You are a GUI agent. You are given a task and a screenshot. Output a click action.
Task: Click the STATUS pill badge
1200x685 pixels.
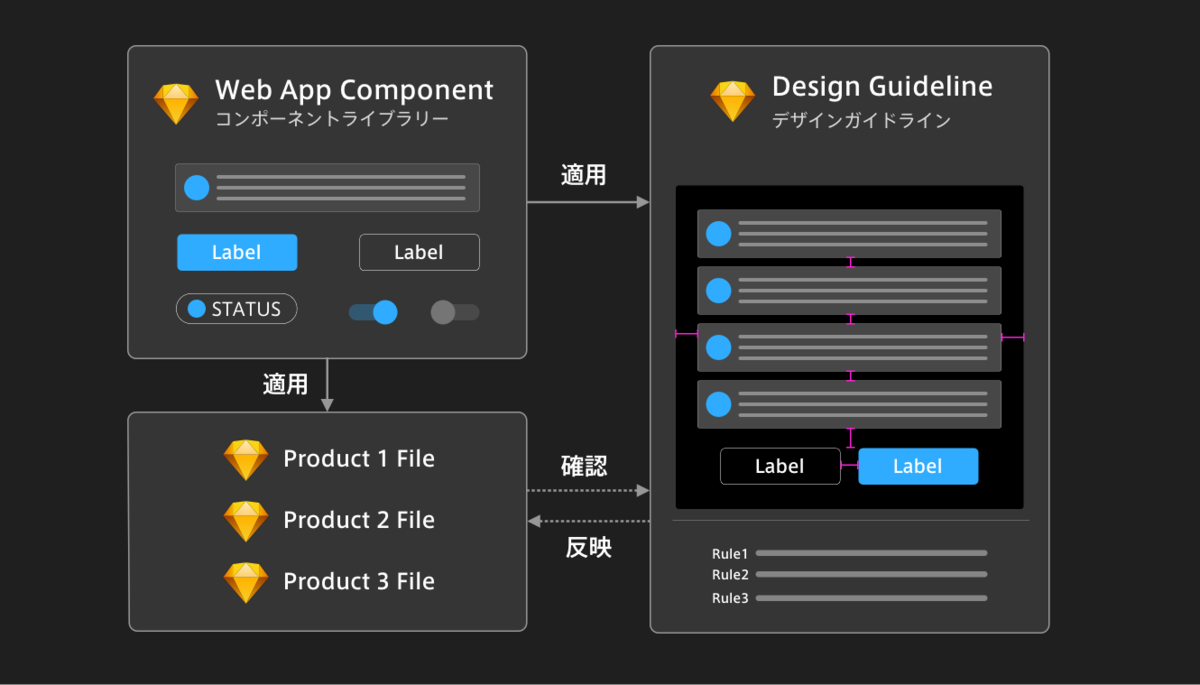click(237, 309)
